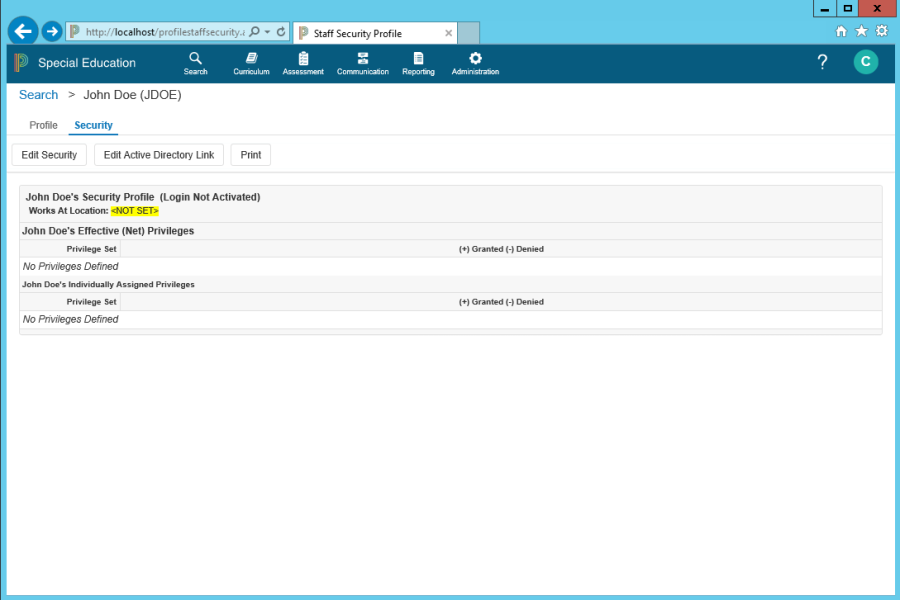Image resolution: width=900 pixels, height=600 pixels.
Task: Open the user avatar 'C' menu
Action: [865, 62]
